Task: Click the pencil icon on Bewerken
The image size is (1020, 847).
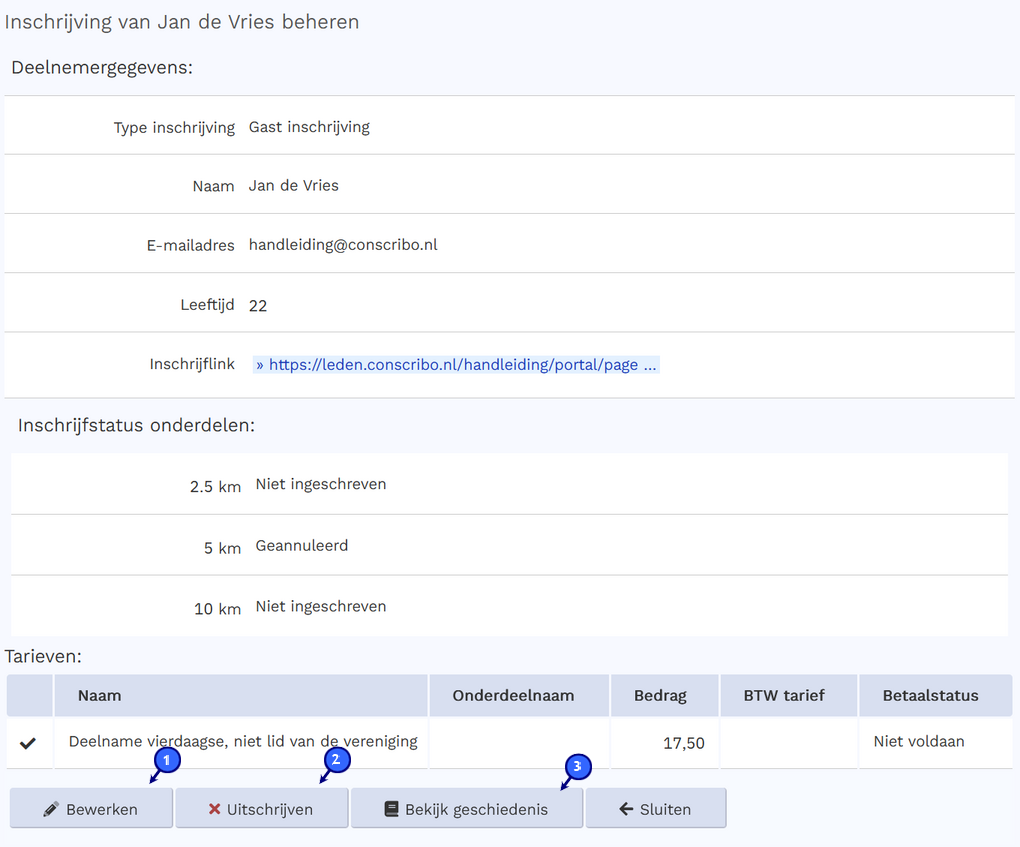Action: click(52, 810)
